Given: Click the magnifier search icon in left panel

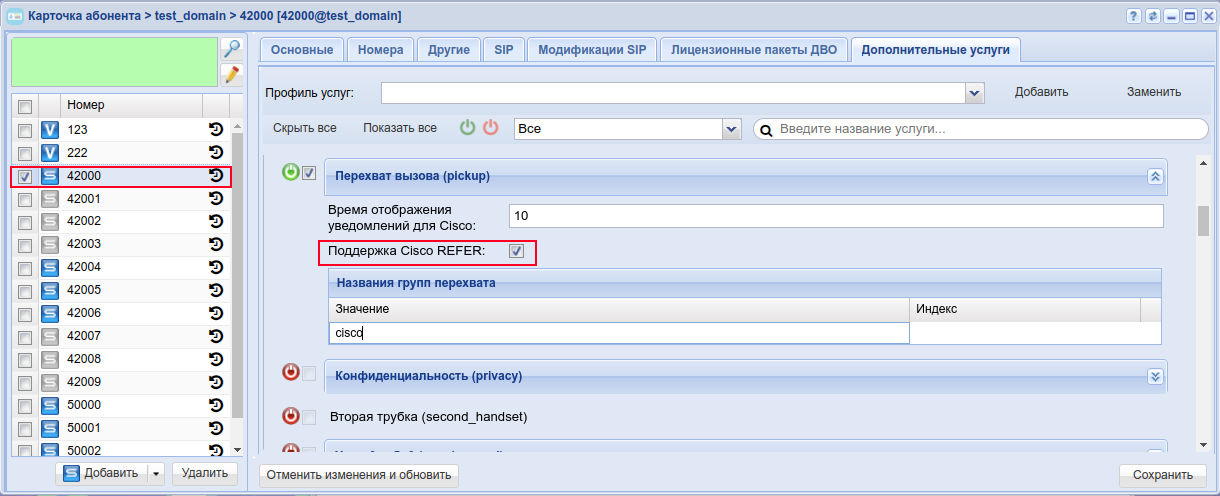Looking at the screenshot, I should click(x=231, y=49).
